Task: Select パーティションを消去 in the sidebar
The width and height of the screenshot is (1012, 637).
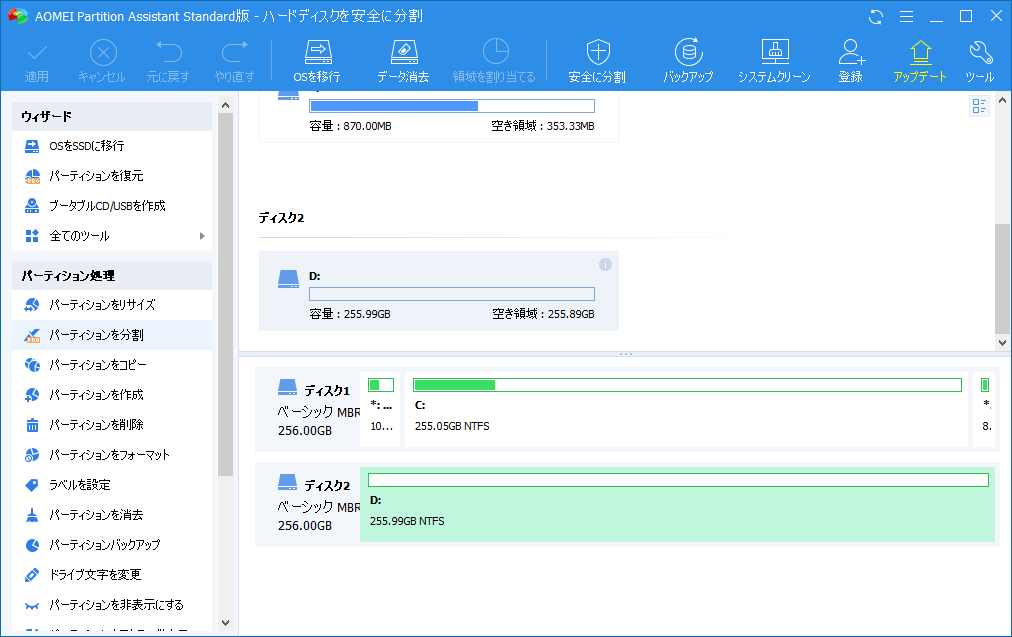Action: [x=112, y=514]
